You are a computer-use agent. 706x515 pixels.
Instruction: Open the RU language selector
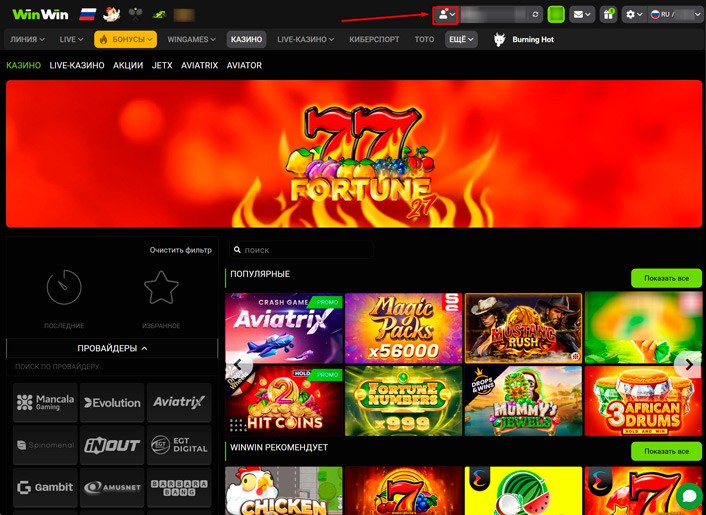coord(675,15)
